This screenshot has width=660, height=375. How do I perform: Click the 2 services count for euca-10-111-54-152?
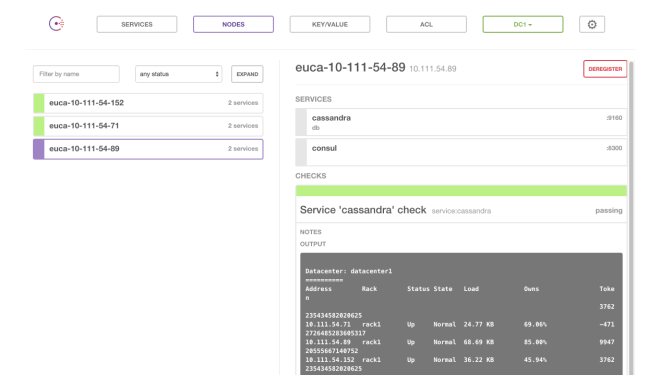click(243, 103)
